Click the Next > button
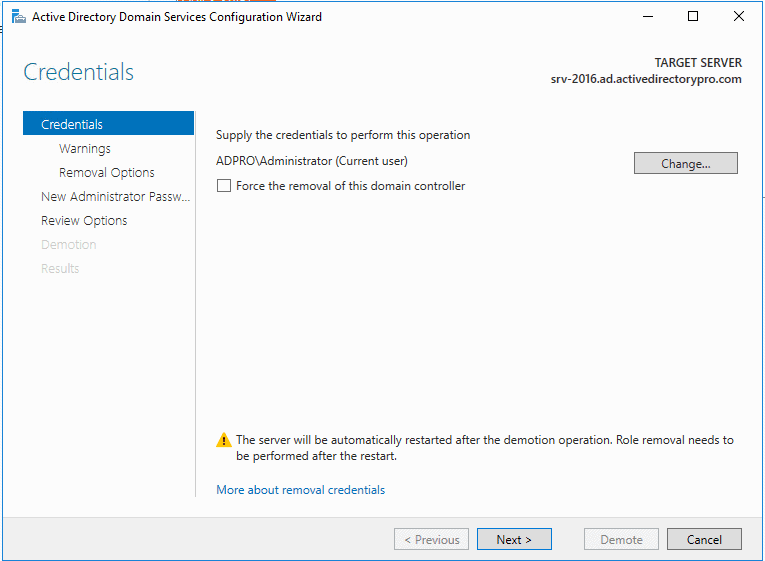 (514, 539)
